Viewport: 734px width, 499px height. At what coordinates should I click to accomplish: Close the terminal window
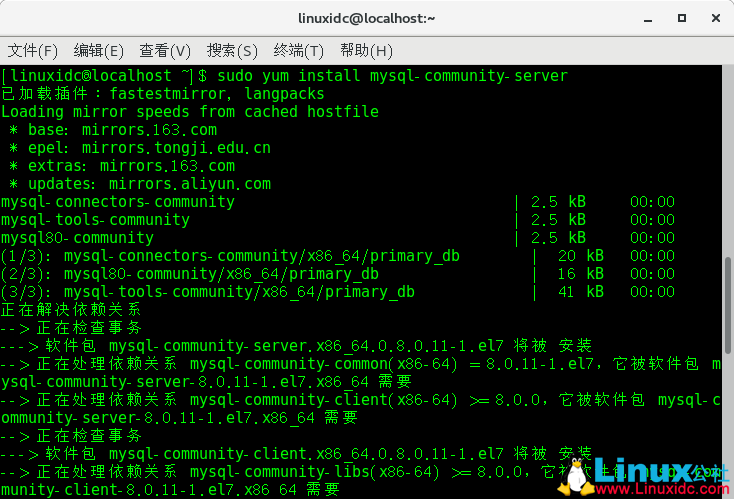pyautogui.click(x=716, y=18)
